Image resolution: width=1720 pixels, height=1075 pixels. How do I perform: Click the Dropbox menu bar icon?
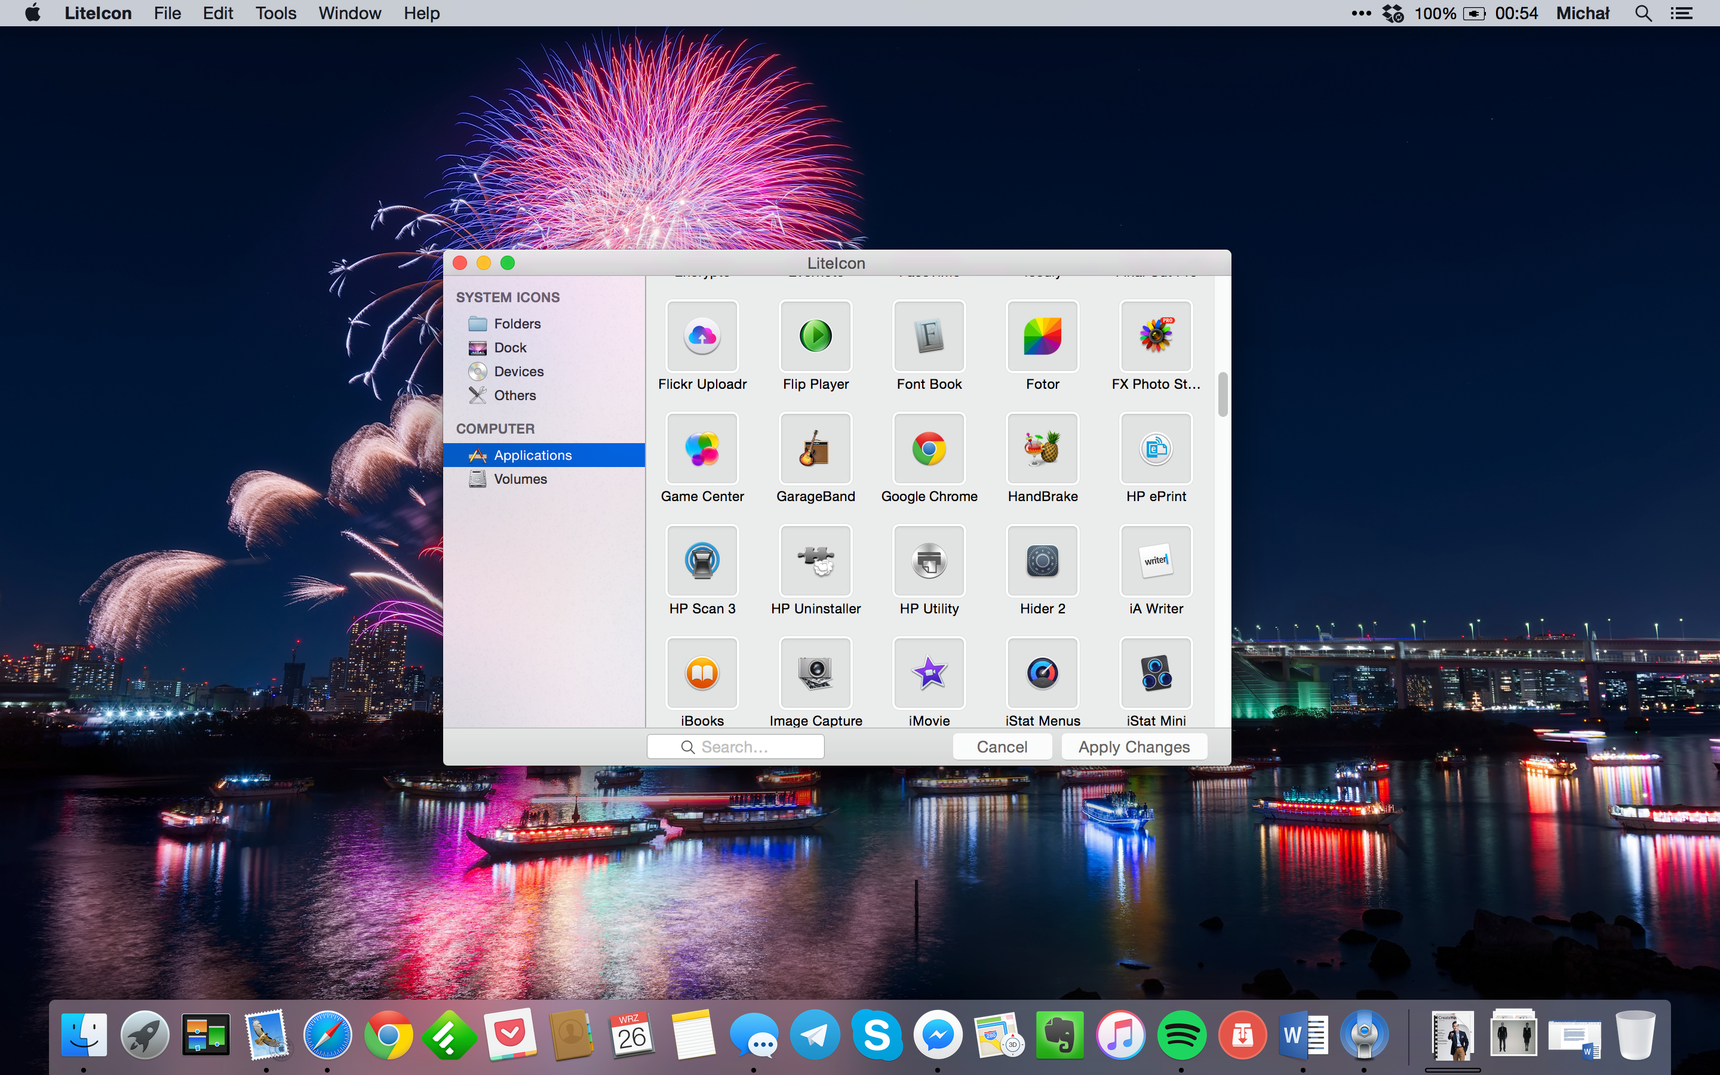[x=1393, y=13]
